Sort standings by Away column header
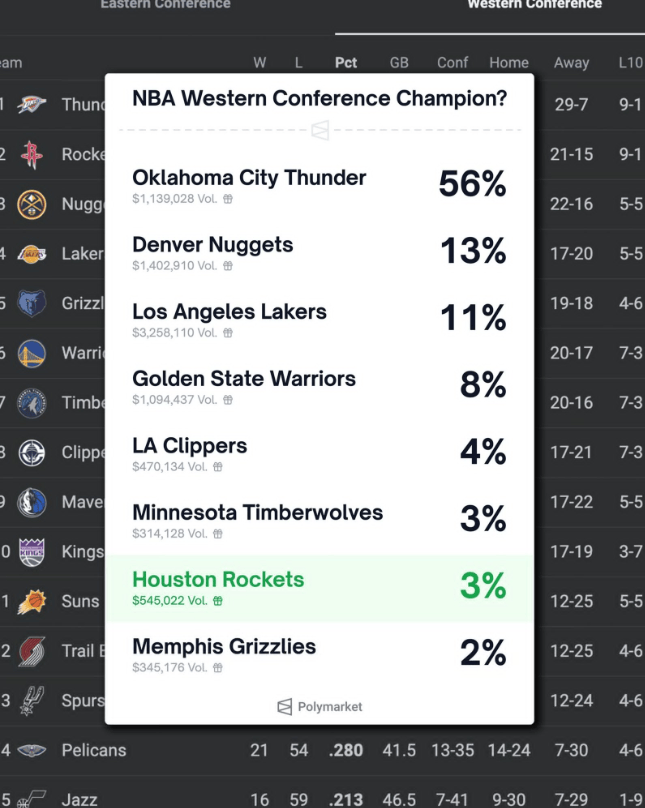This screenshot has height=808, width=645. (x=571, y=63)
